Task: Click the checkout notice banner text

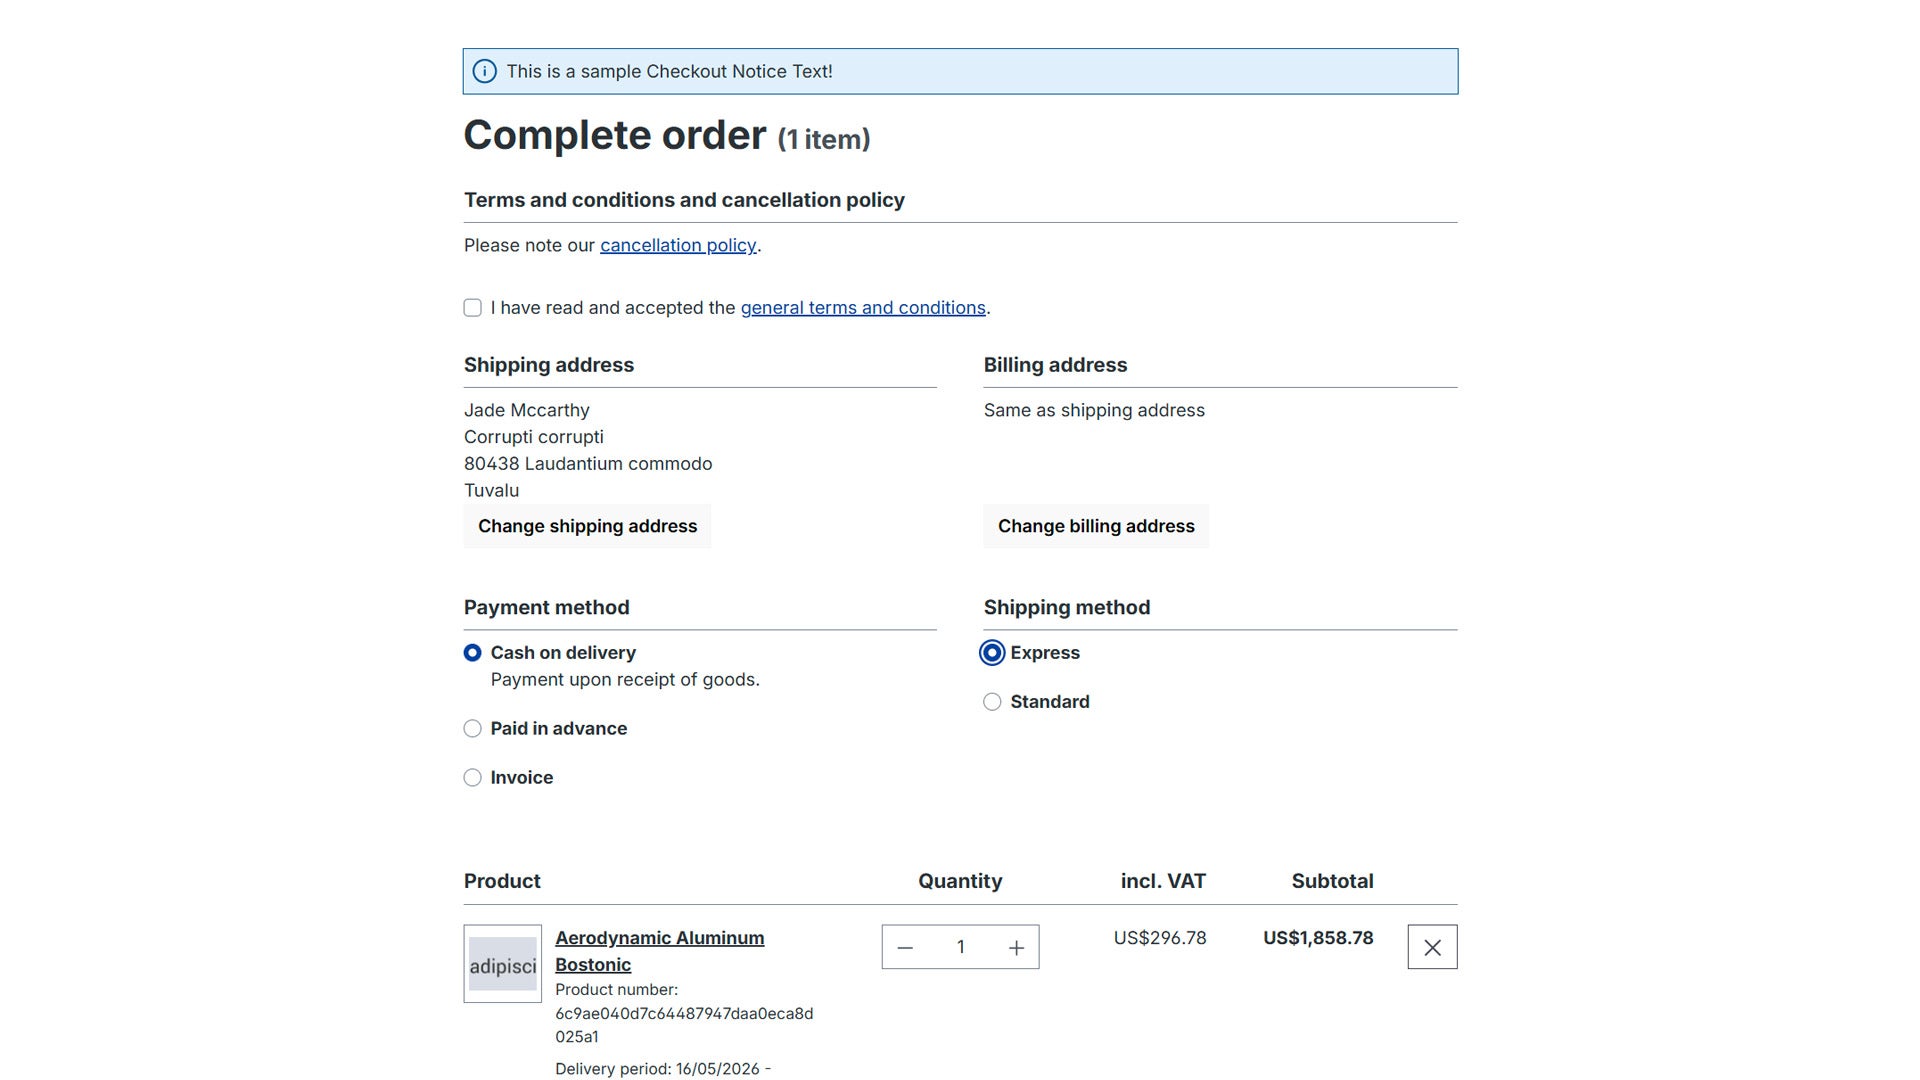Action: click(x=669, y=71)
